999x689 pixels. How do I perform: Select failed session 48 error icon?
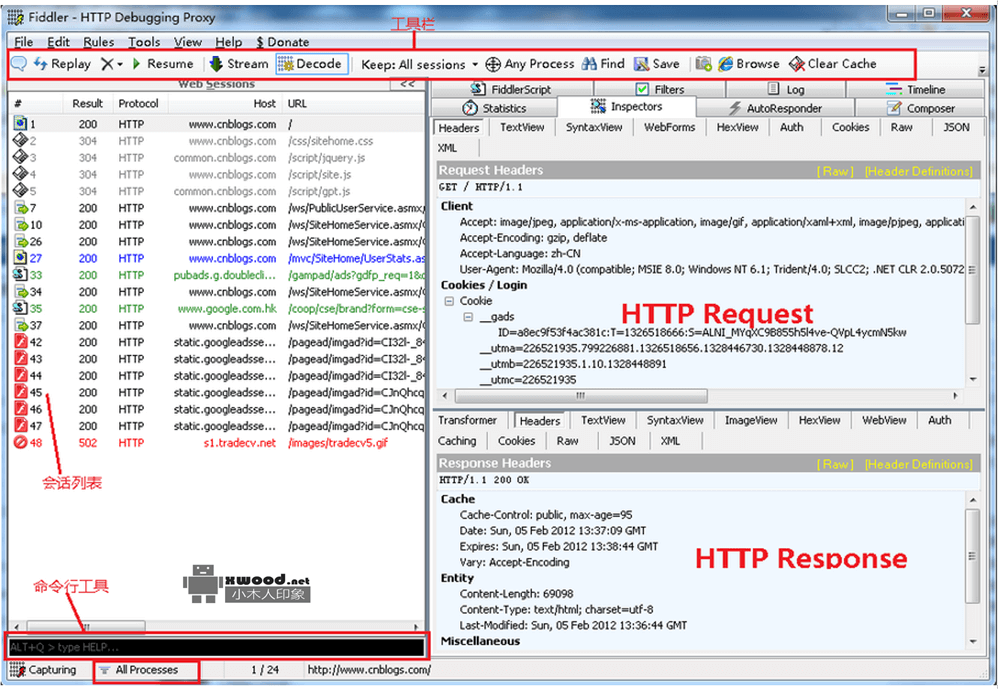20,442
